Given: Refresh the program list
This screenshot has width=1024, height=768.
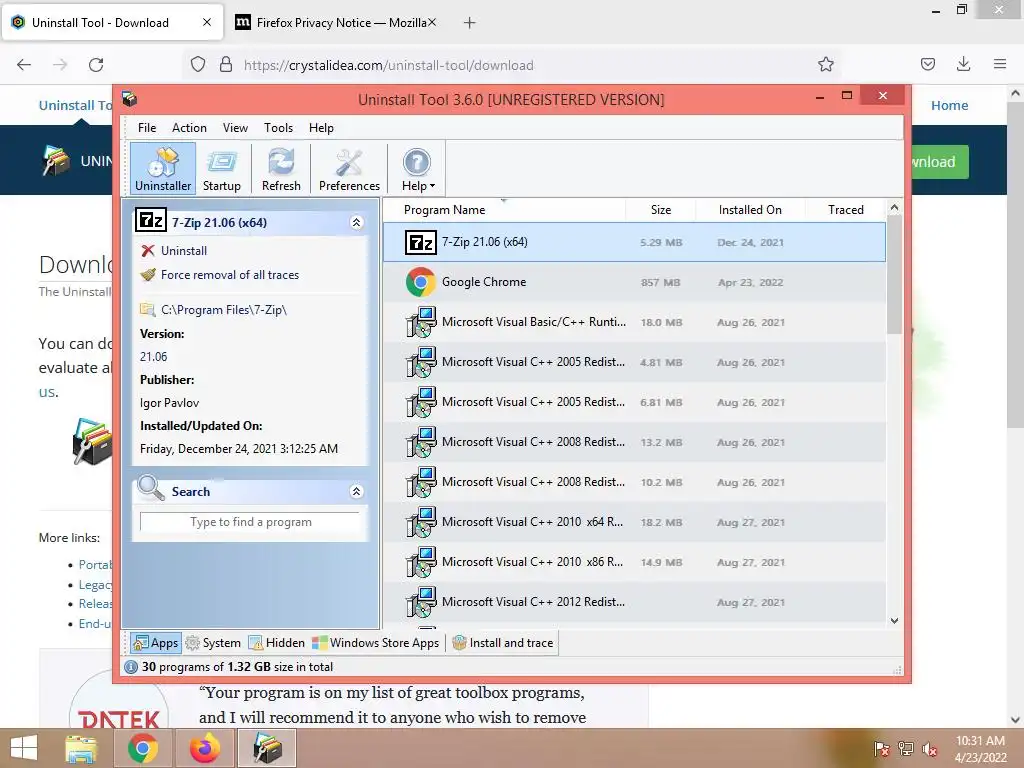Looking at the screenshot, I should coord(281,168).
